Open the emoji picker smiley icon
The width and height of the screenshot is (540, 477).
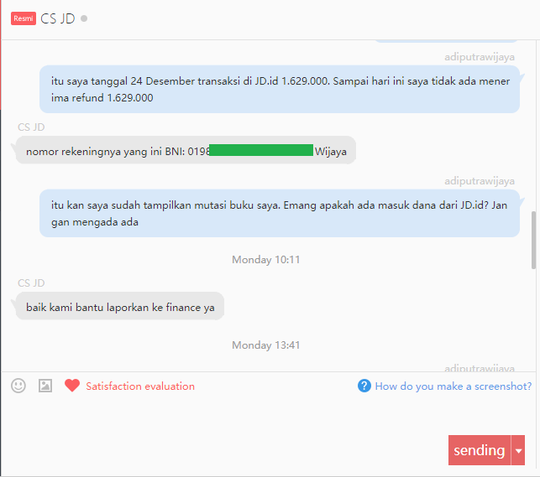click(x=18, y=386)
